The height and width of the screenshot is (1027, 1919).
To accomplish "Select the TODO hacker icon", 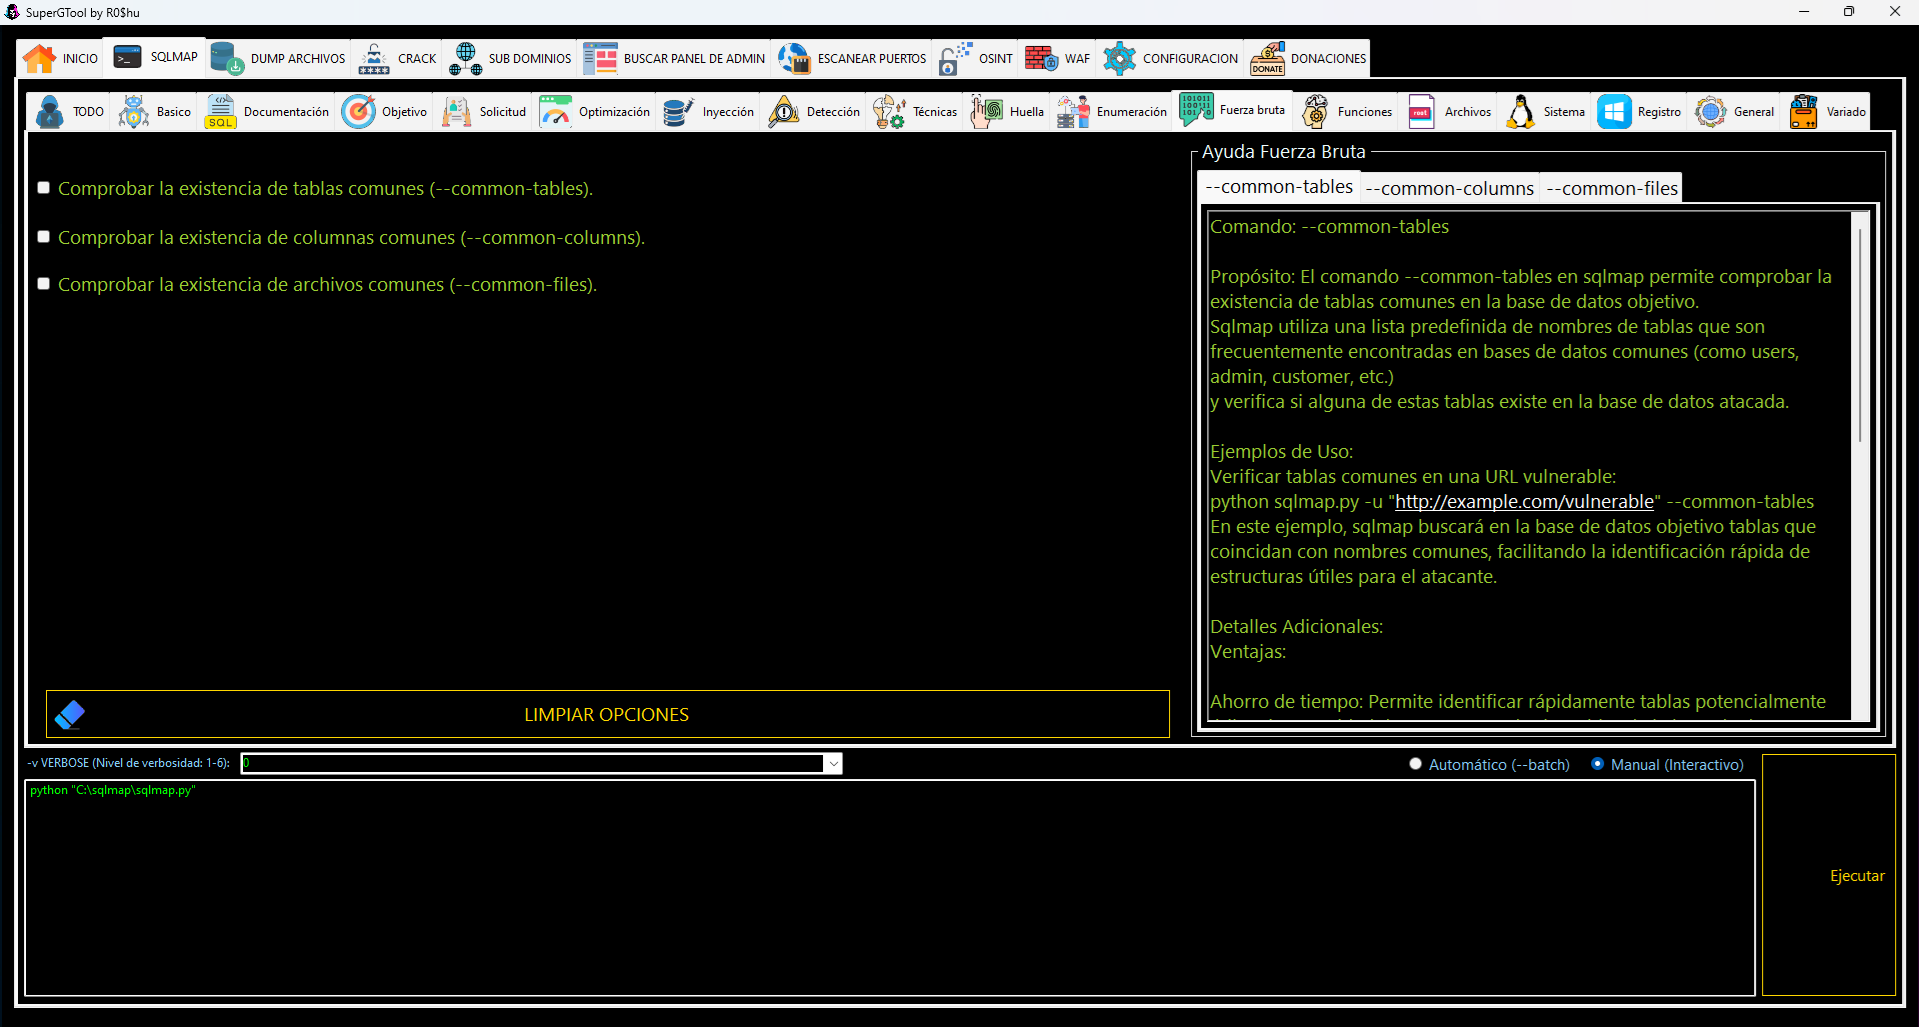I will click(x=49, y=112).
